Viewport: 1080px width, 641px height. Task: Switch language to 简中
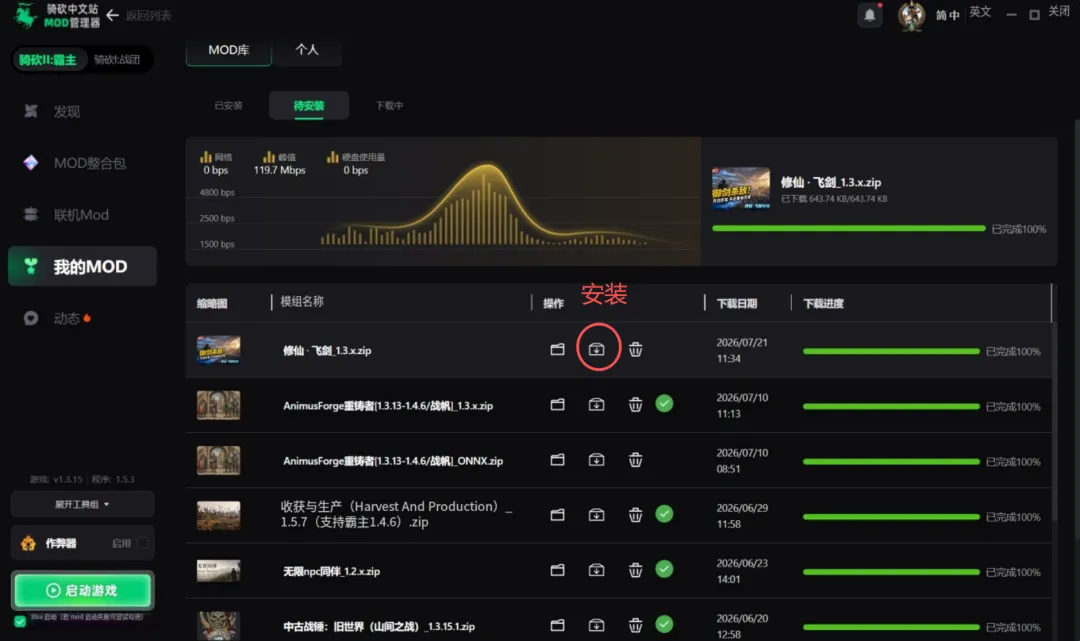click(947, 15)
